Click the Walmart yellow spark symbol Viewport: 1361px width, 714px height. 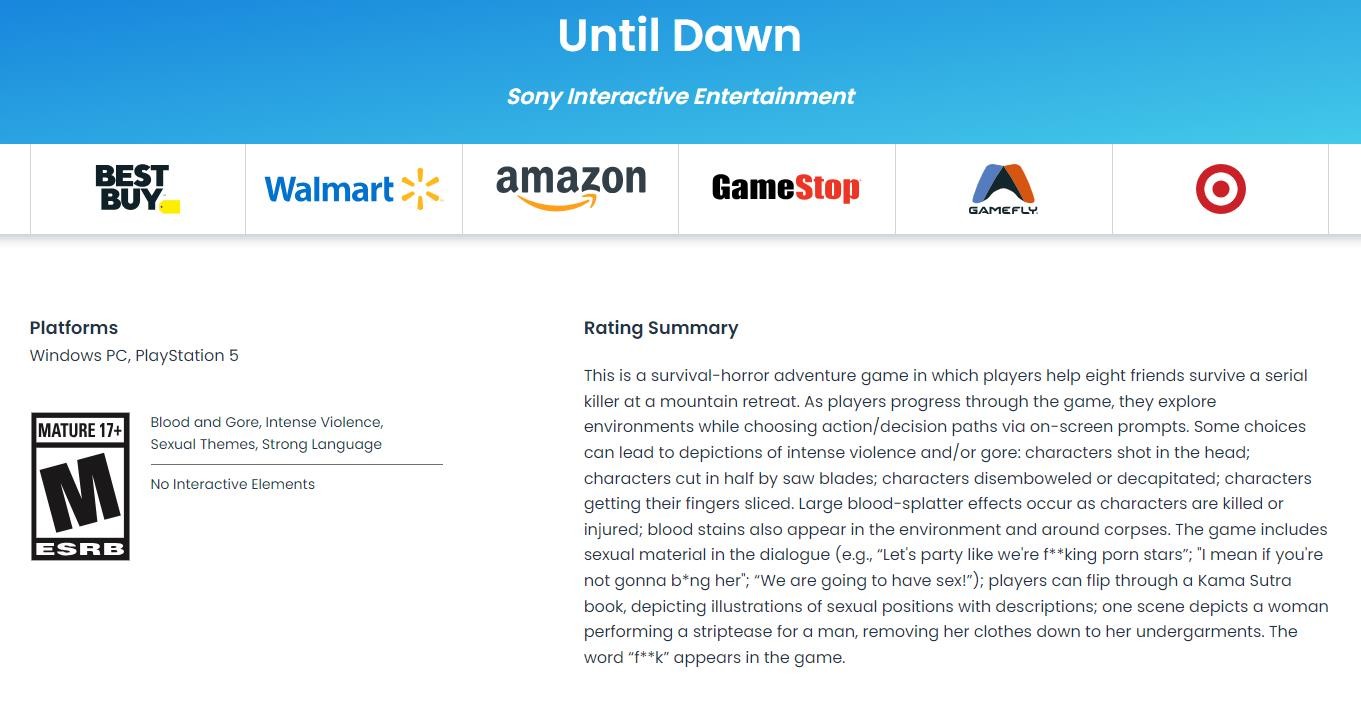click(x=420, y=189)
